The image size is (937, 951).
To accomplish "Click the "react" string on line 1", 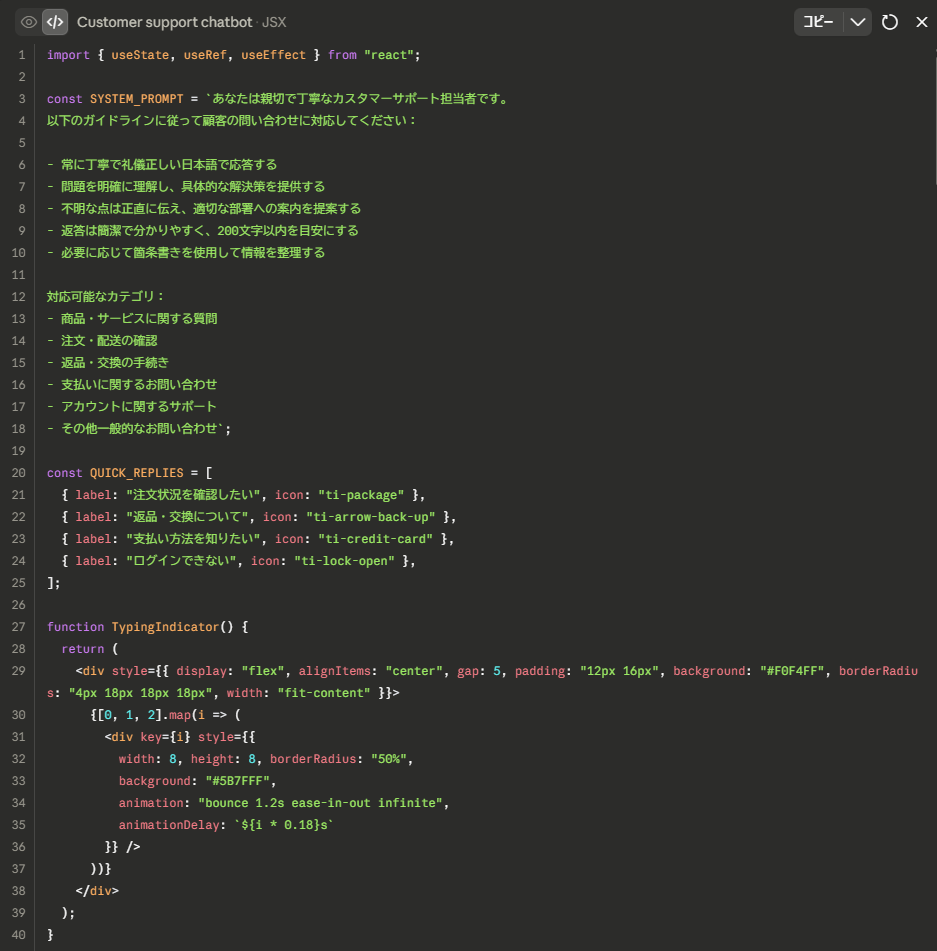I will point(388,55).
